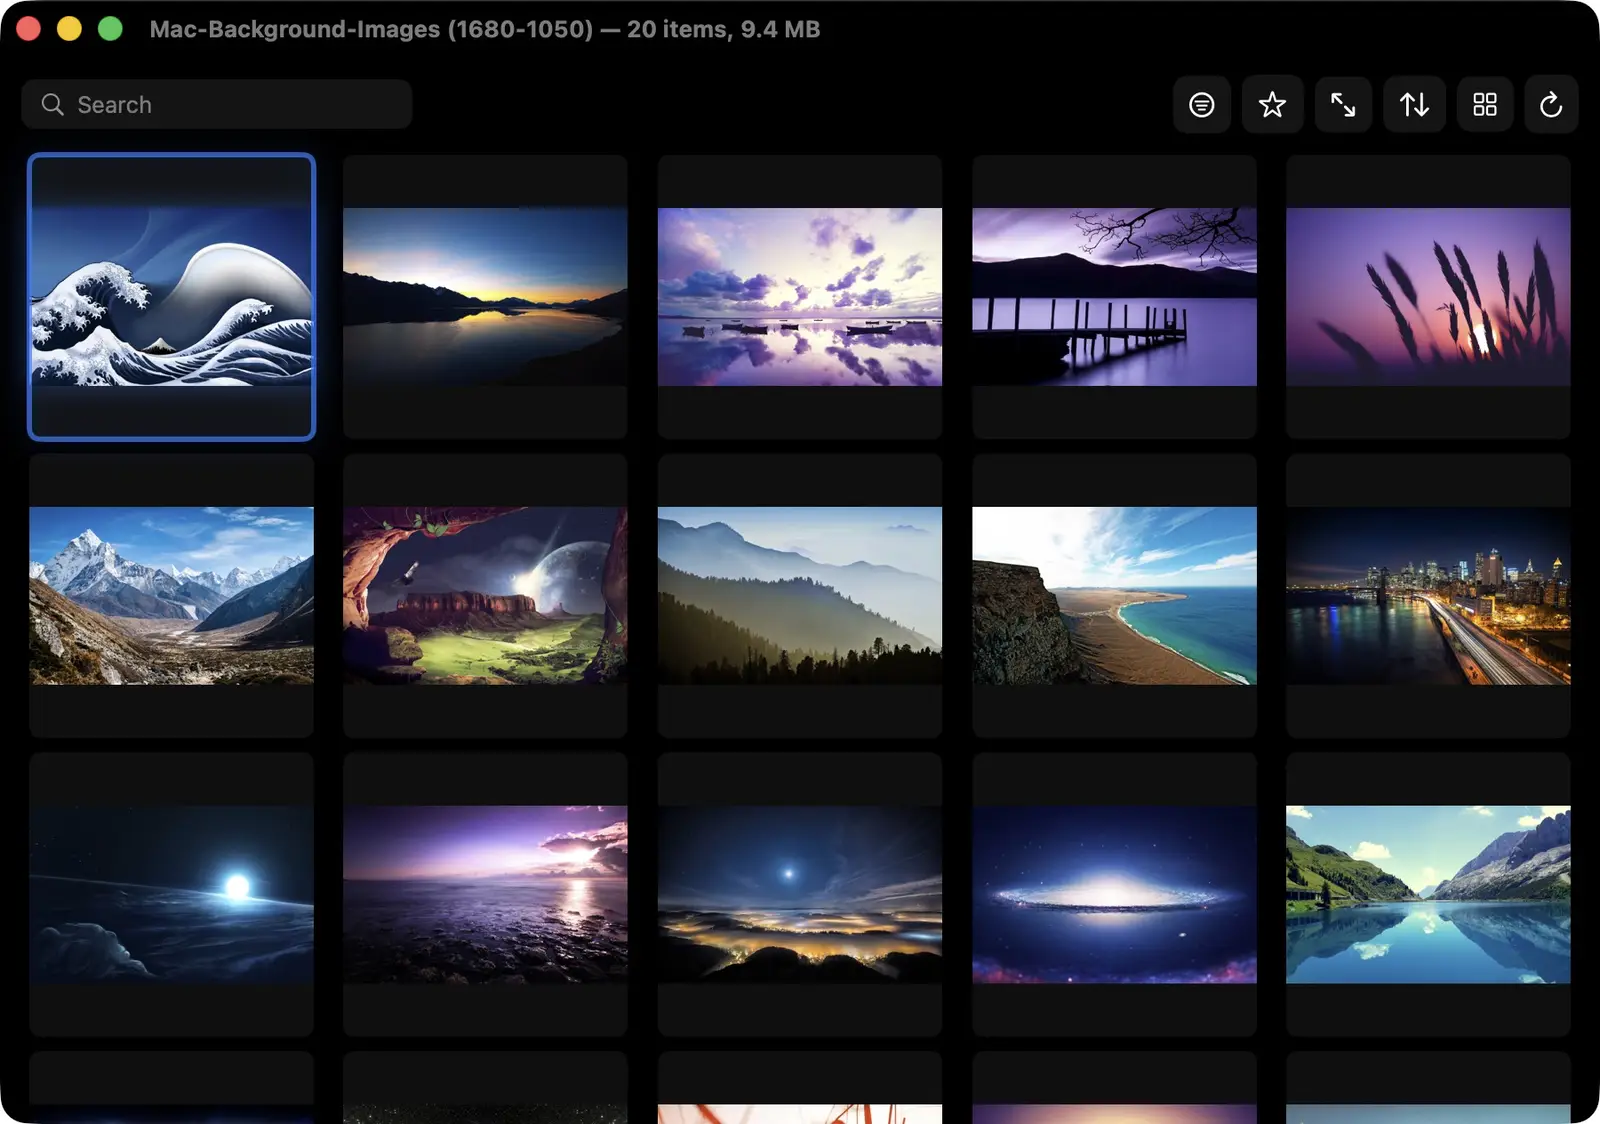Select the moonlit glowing clouds thumbnail
The height and width of the screenshot is (1124, 1600).
(800, 895)
